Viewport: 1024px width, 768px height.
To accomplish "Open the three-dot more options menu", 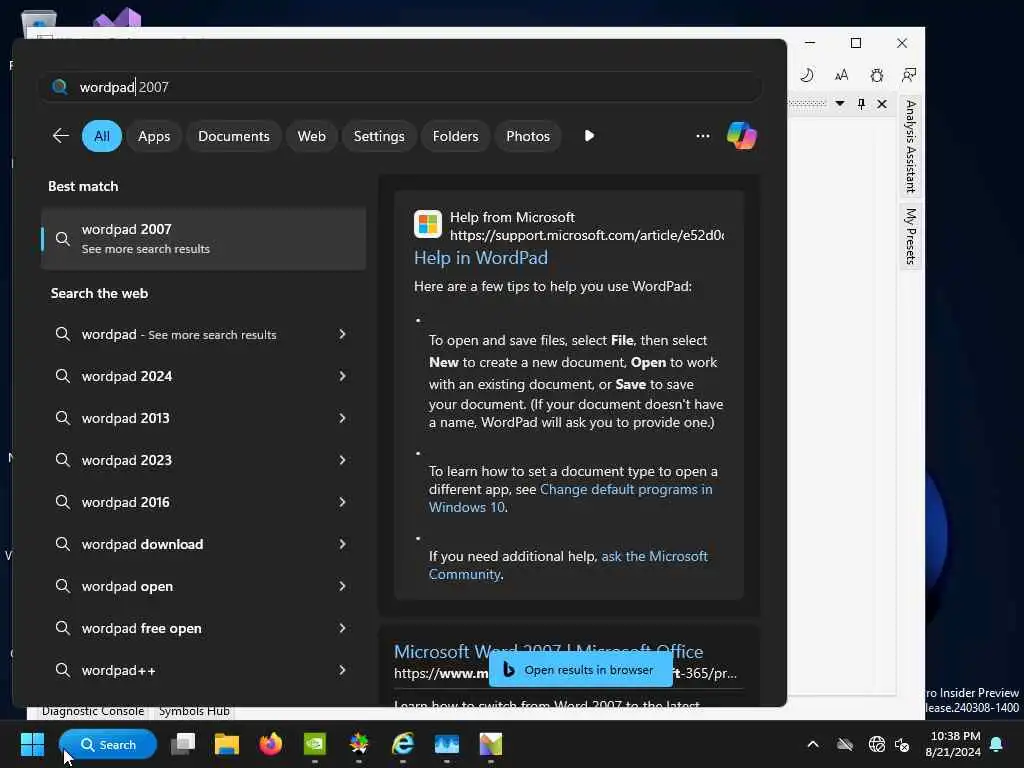I will point(703,136).
